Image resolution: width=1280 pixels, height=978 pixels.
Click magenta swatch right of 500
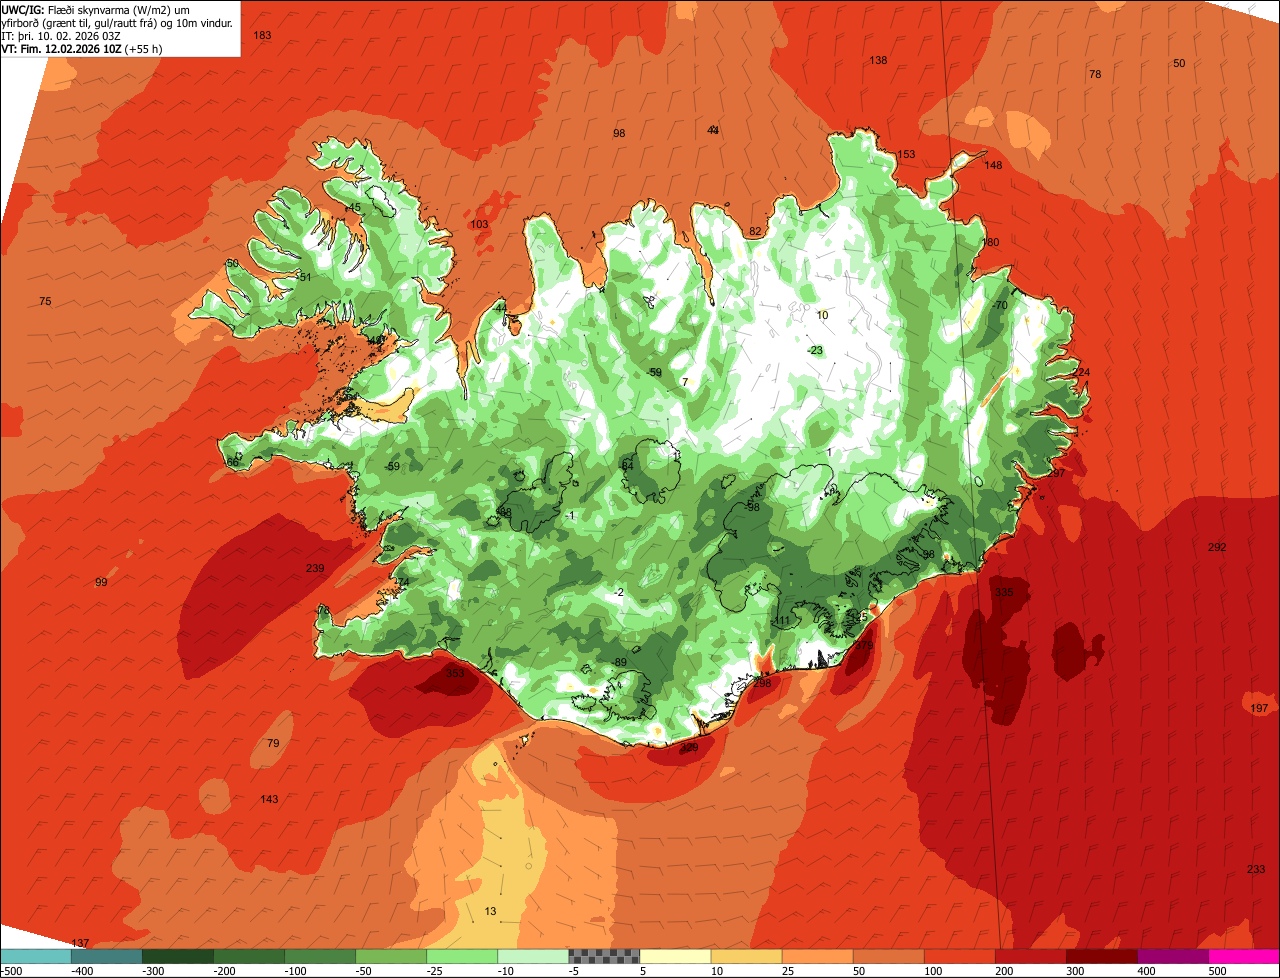pos(1244,956)
